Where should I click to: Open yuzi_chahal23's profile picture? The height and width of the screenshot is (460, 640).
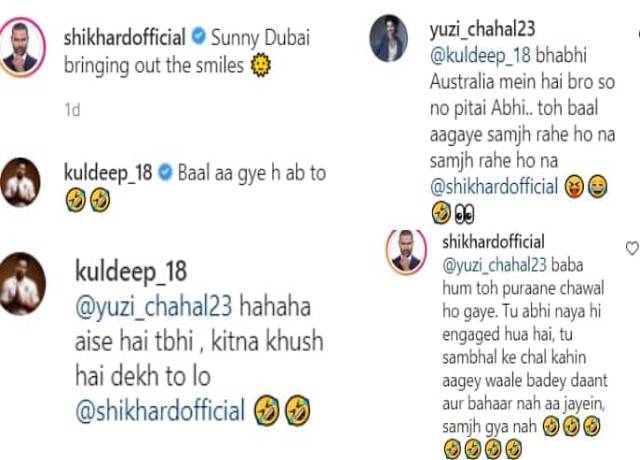(388, 38)
